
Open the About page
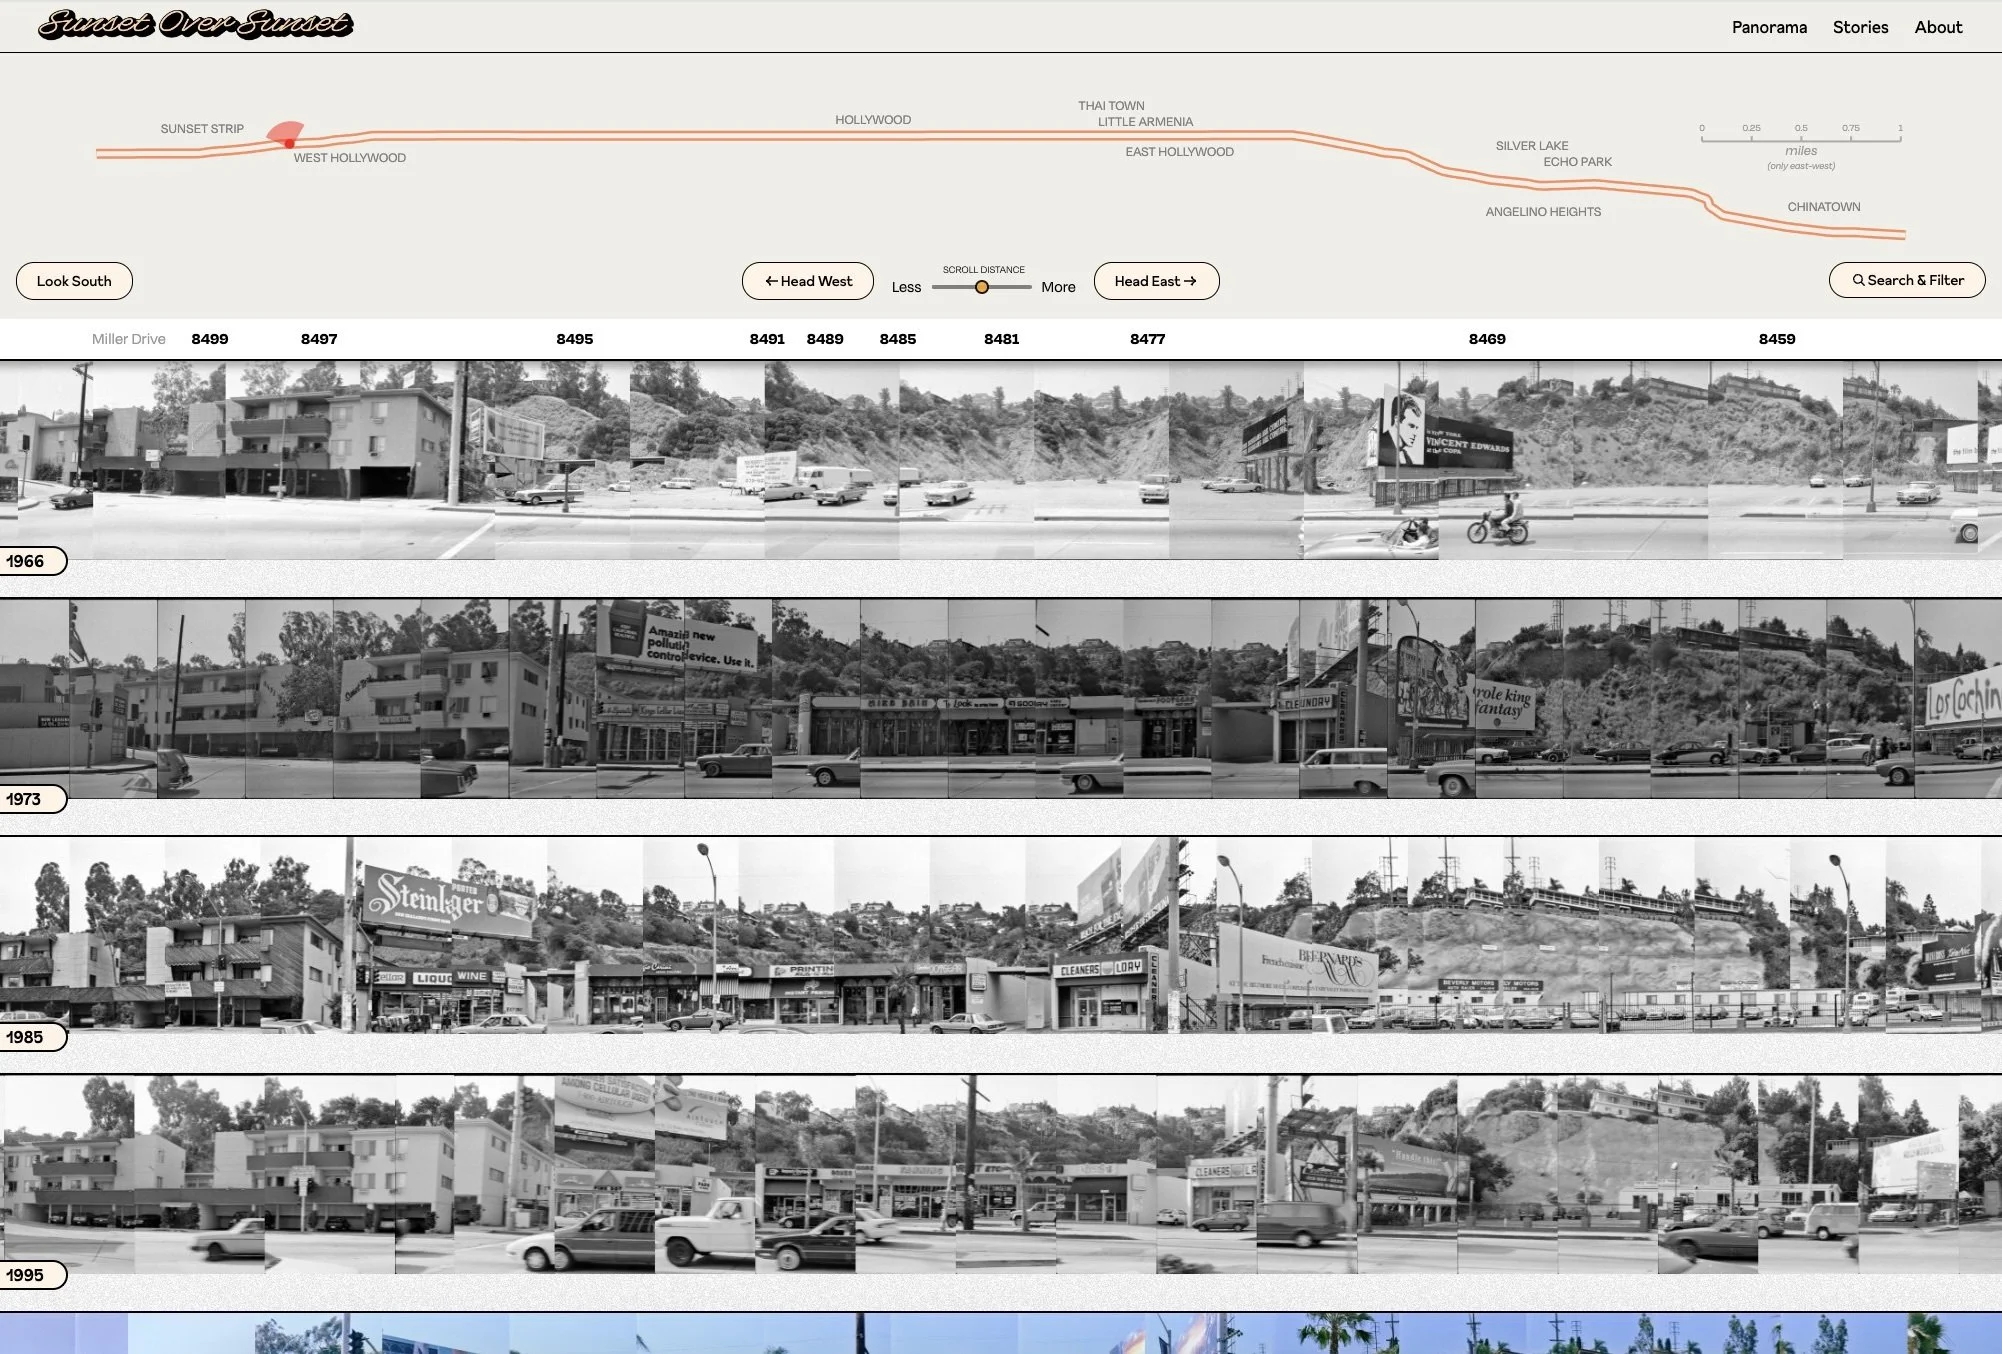1938,27
